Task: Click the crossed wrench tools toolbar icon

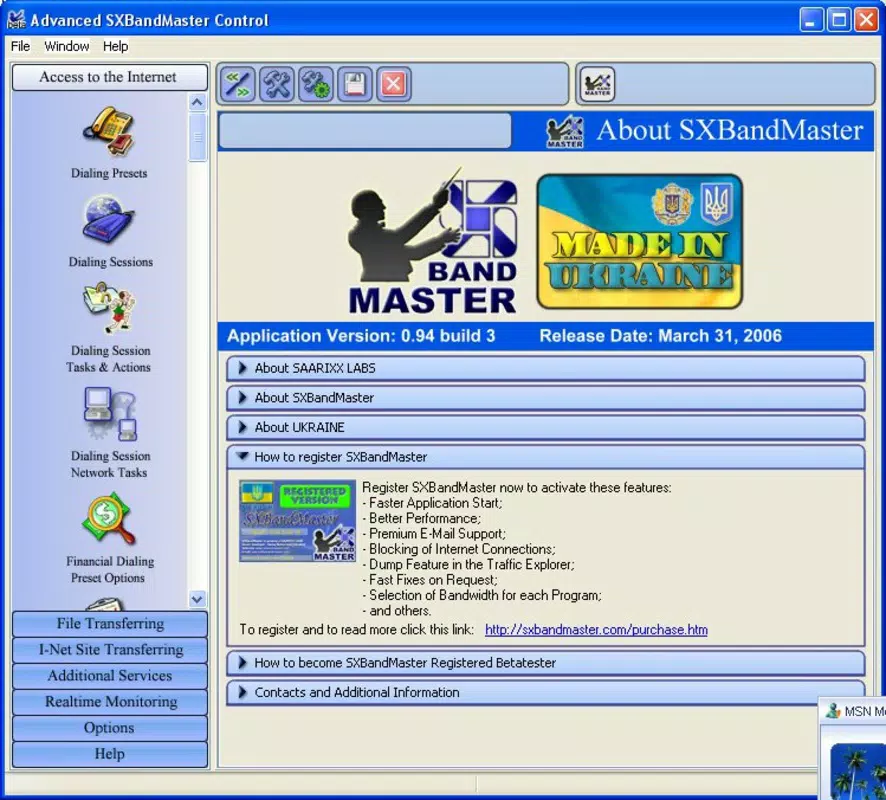Action: [x=276, y=84]
